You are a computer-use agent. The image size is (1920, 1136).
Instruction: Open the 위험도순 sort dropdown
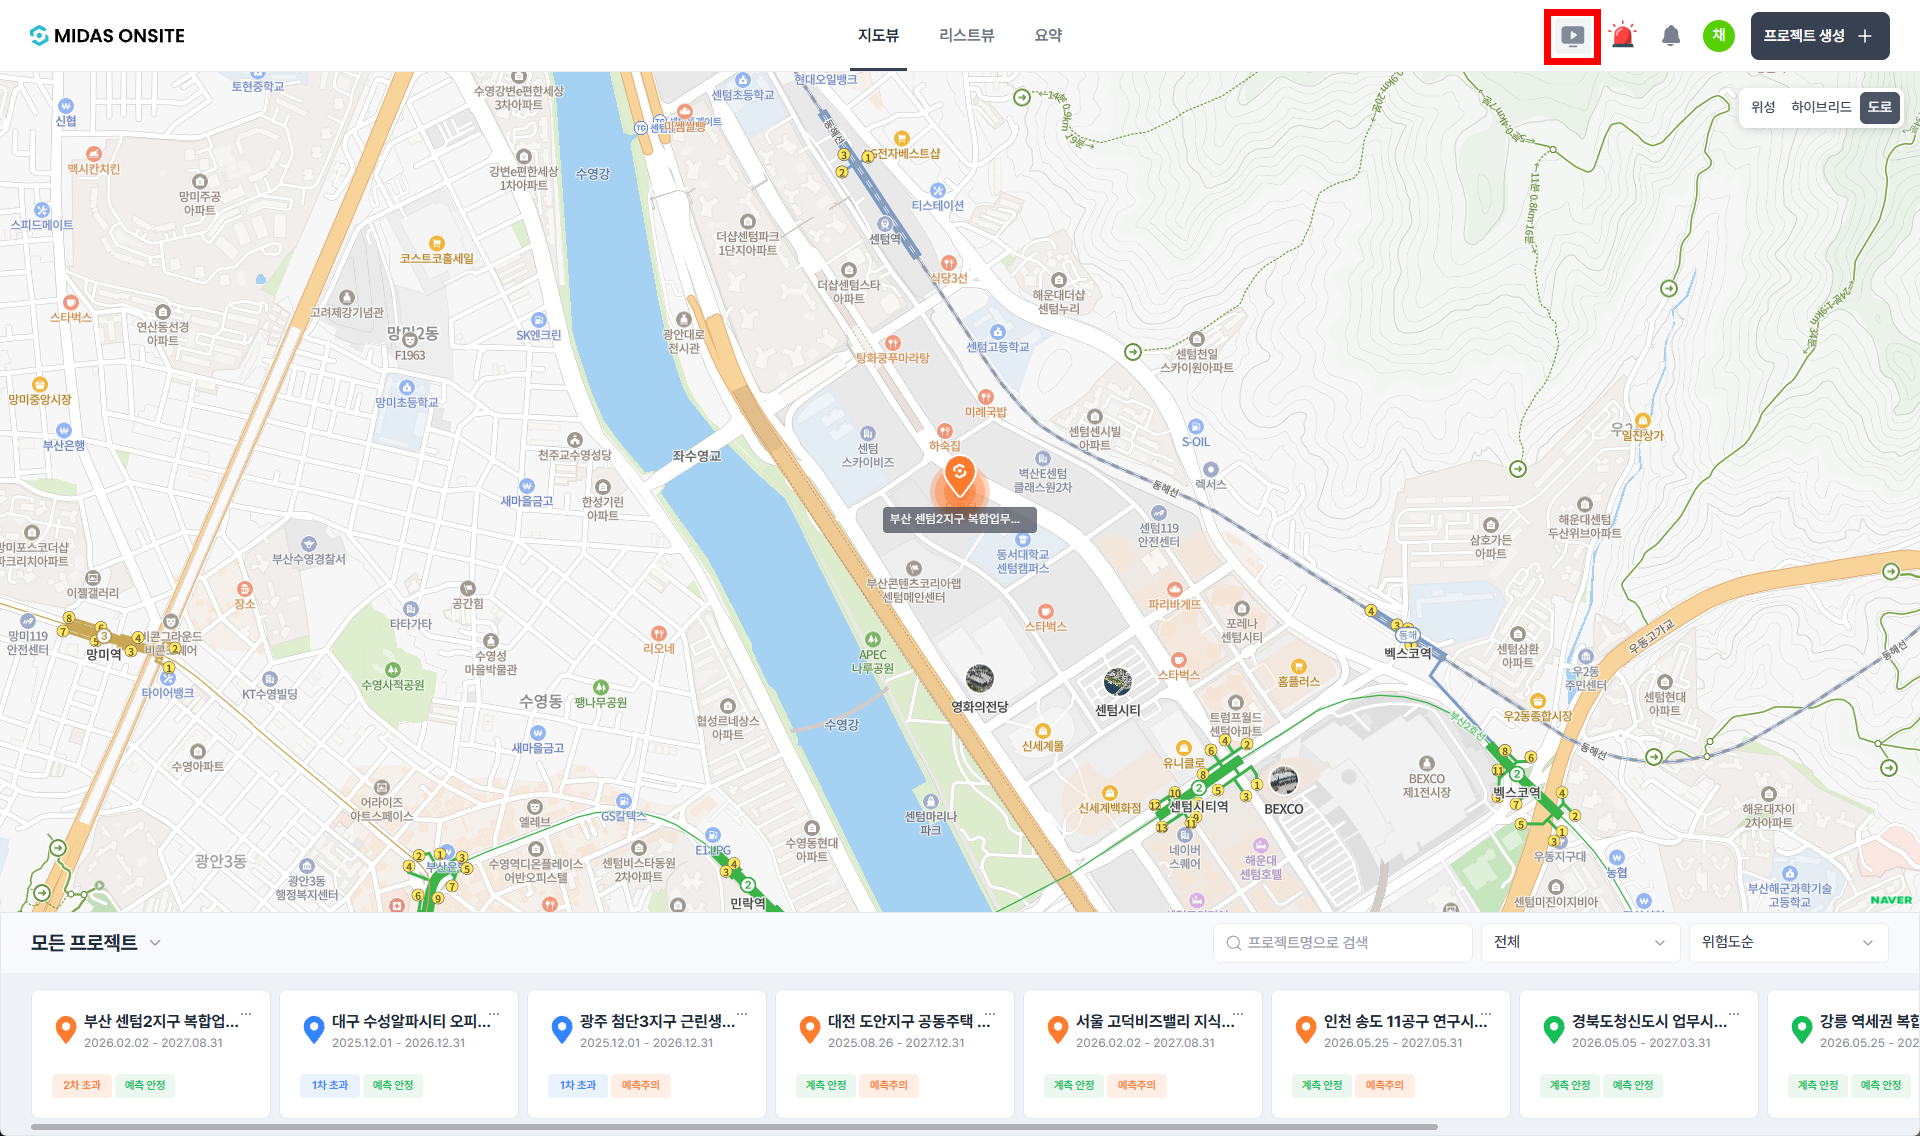1788,942
